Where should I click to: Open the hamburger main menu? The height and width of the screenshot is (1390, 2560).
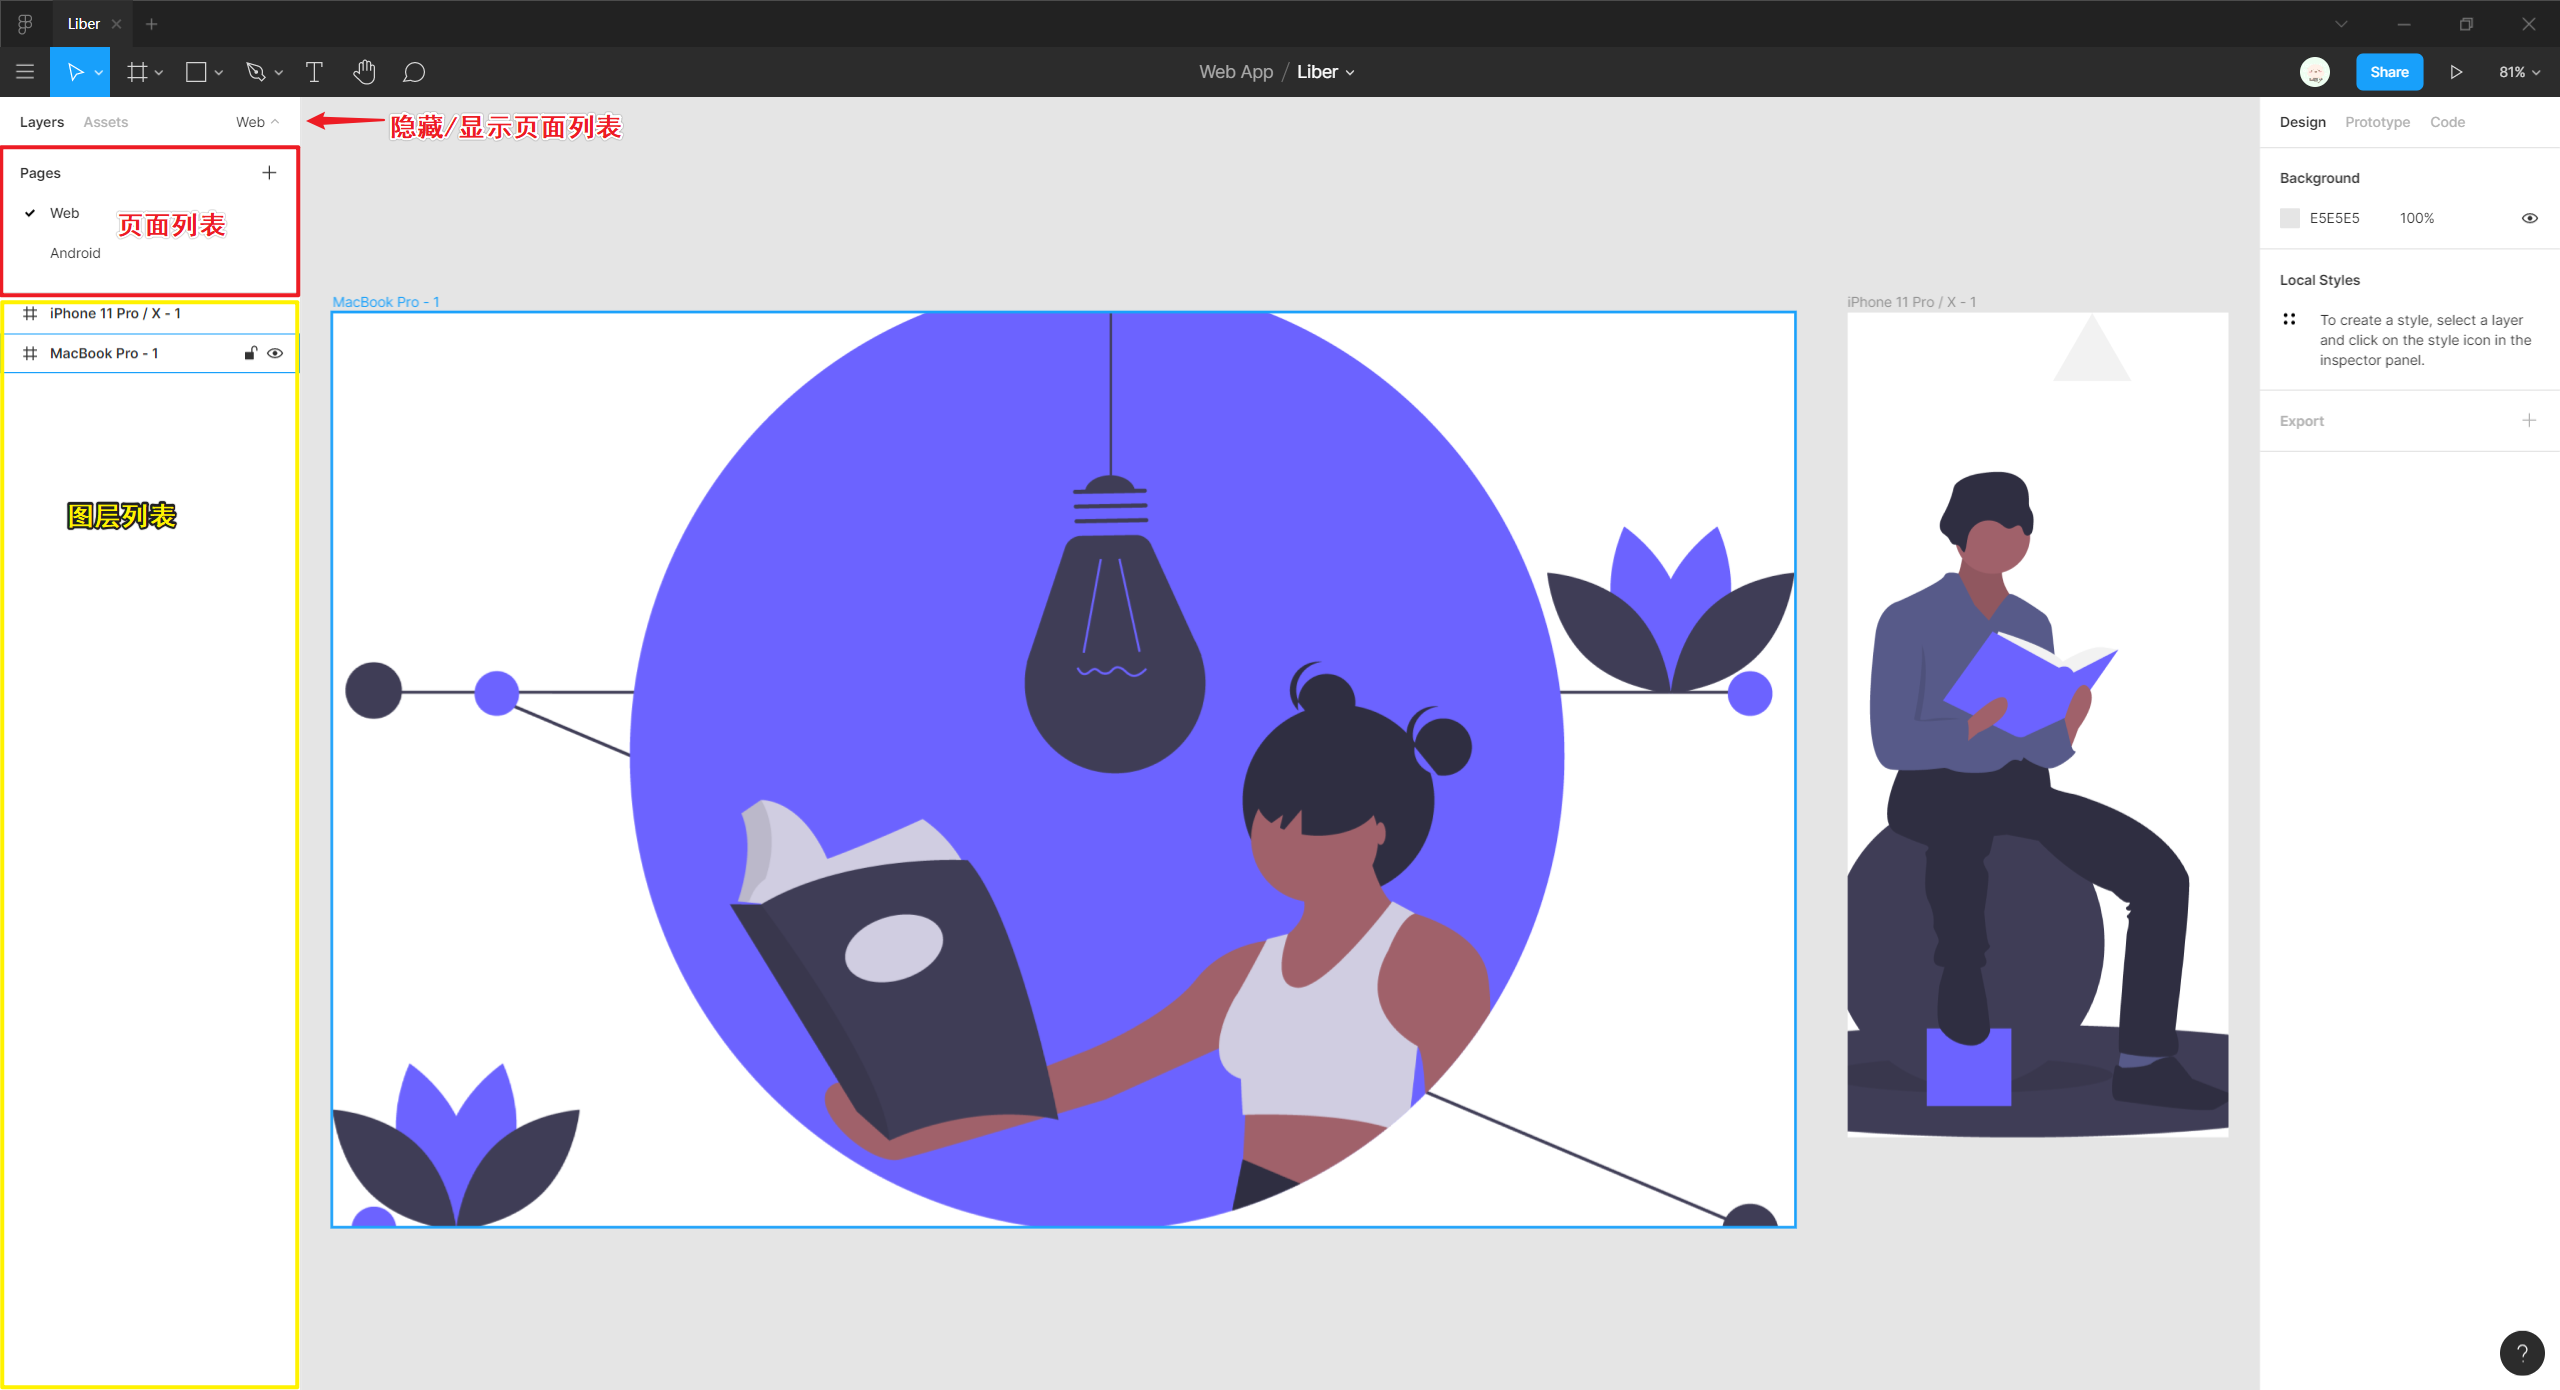click(x=25, y=72)
